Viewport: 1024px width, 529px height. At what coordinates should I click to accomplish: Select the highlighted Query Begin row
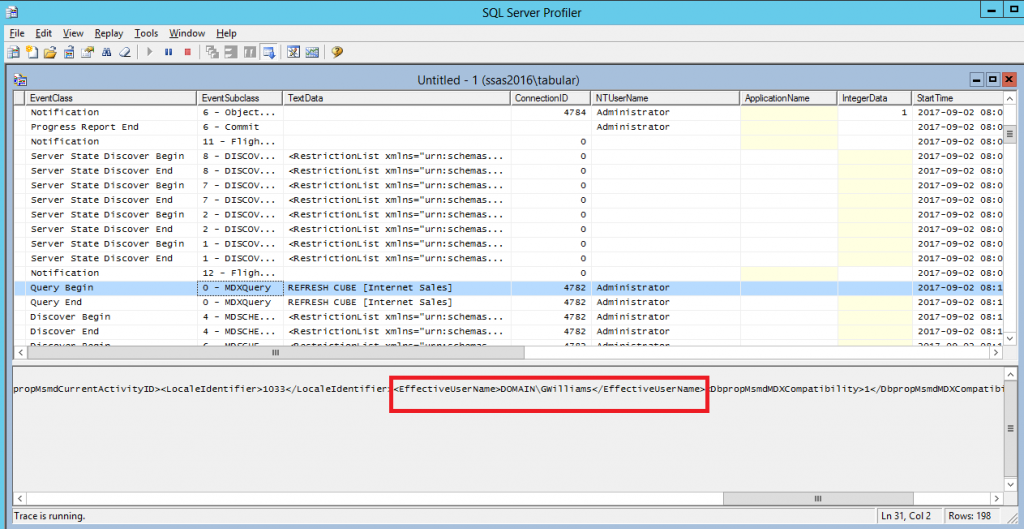508,287
